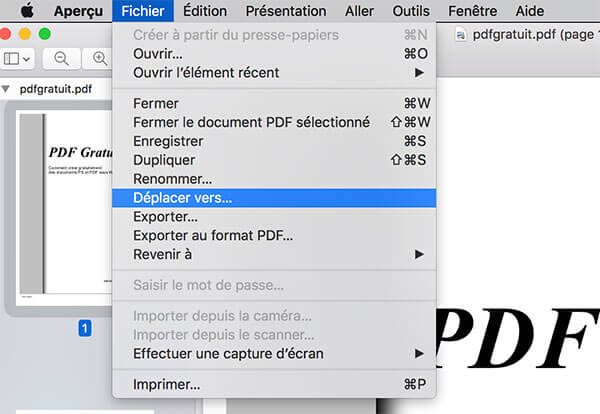Click the PDF document icon in title bar
This screenshot has width=600, height=414.
pyautogui.click(x=461, y=35)
